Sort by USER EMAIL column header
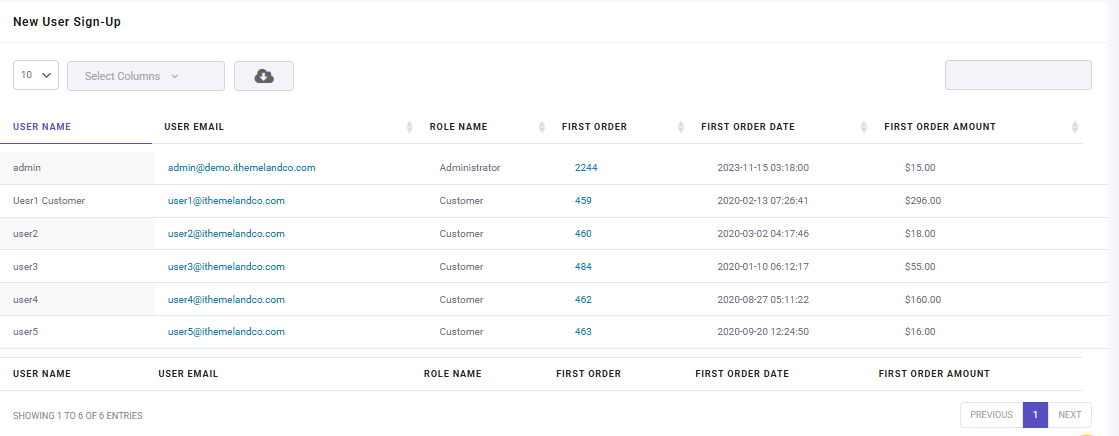 [194, 127]
